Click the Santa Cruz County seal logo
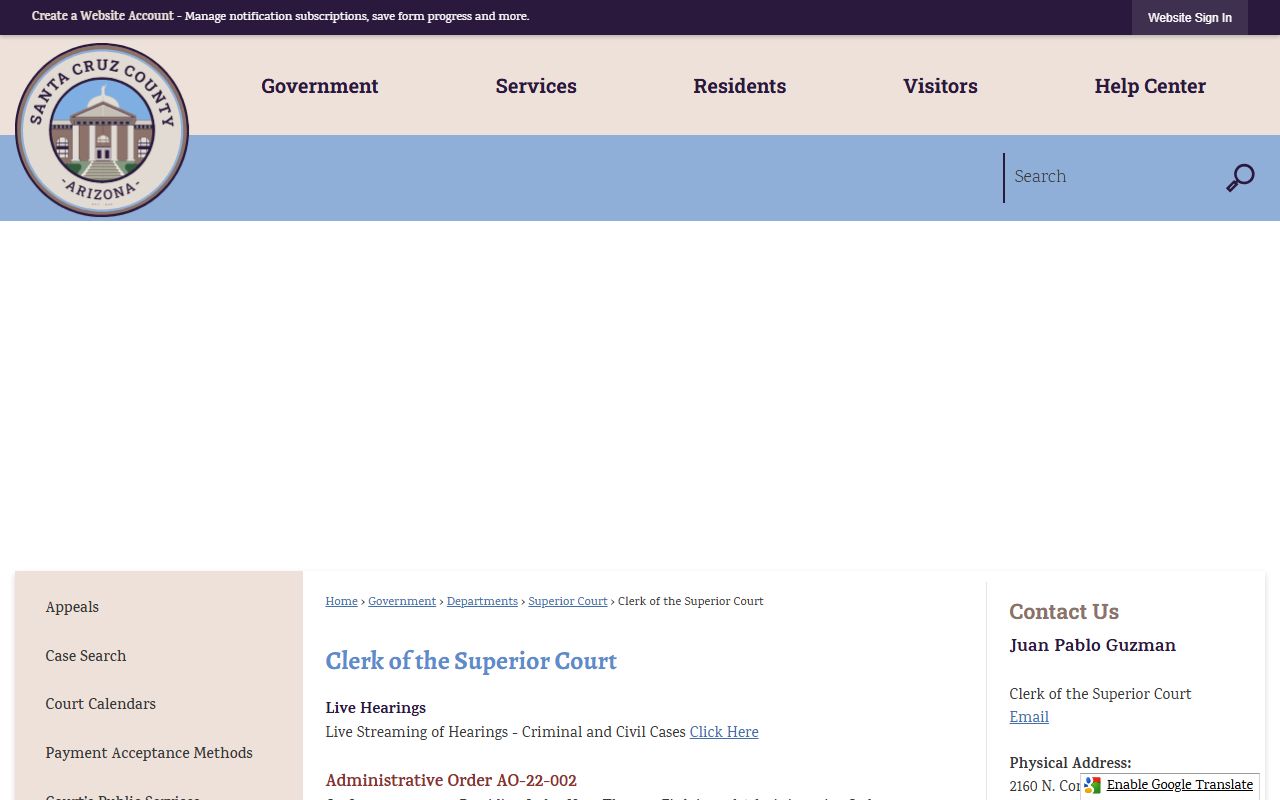Image resolution: width=1280 pixels, height=800 pixels. pyautogui.click(x=102, y=130)
